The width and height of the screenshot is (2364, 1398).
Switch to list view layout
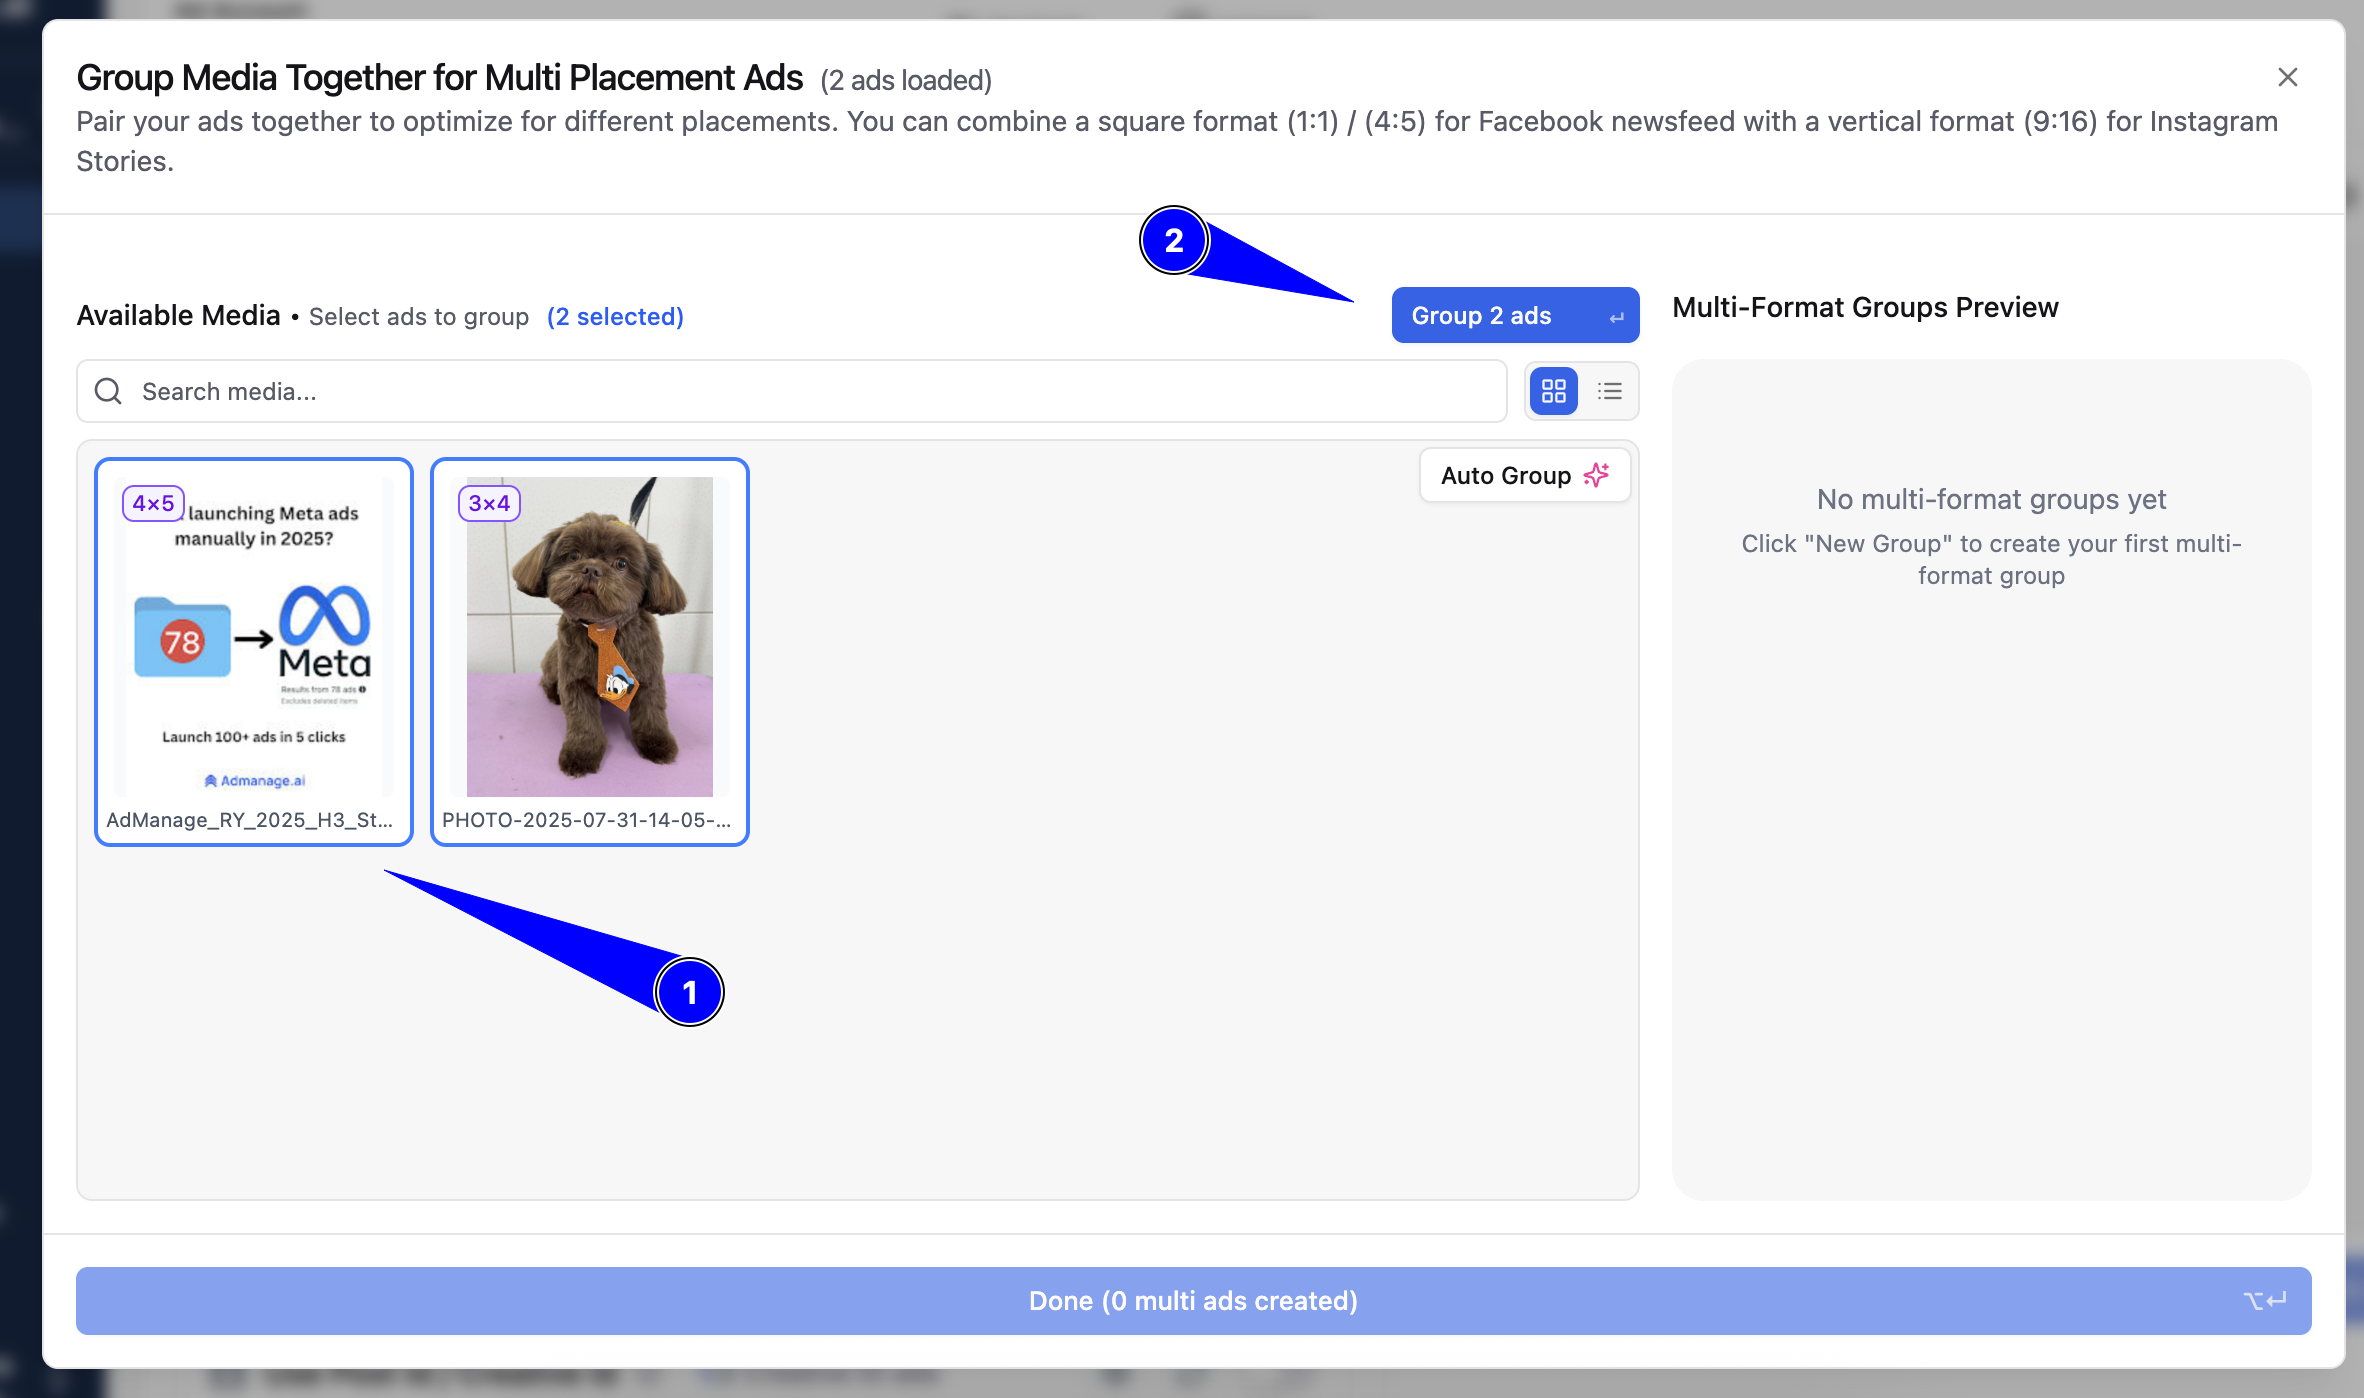coord(1609,391)
